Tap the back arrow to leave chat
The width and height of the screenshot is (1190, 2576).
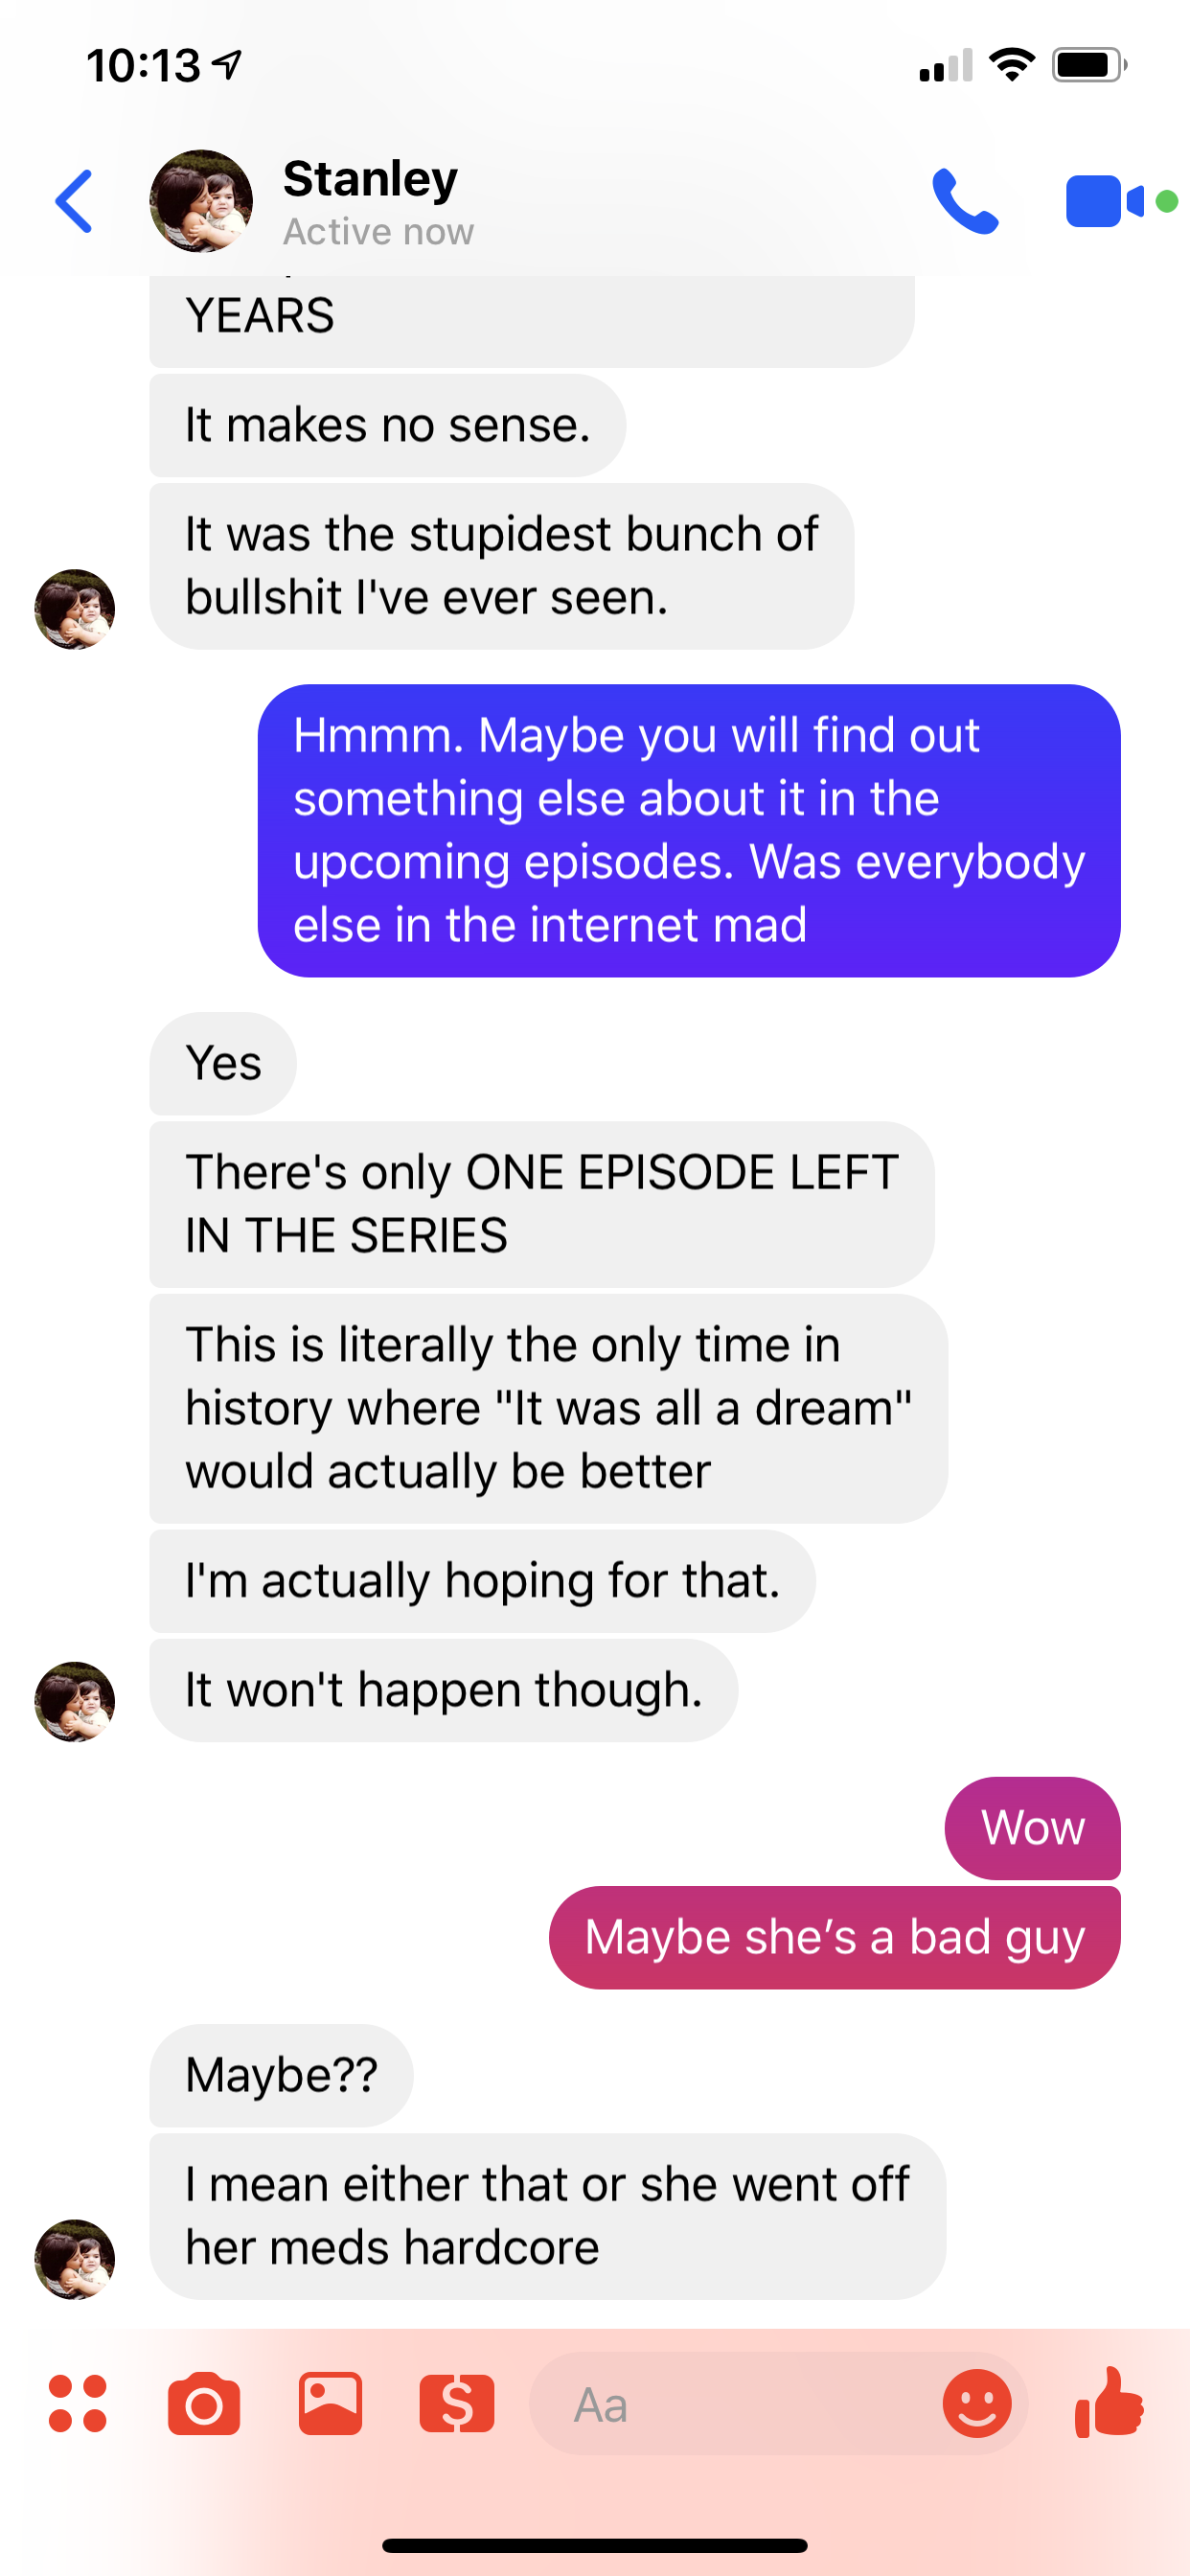(x=74, y=201)
